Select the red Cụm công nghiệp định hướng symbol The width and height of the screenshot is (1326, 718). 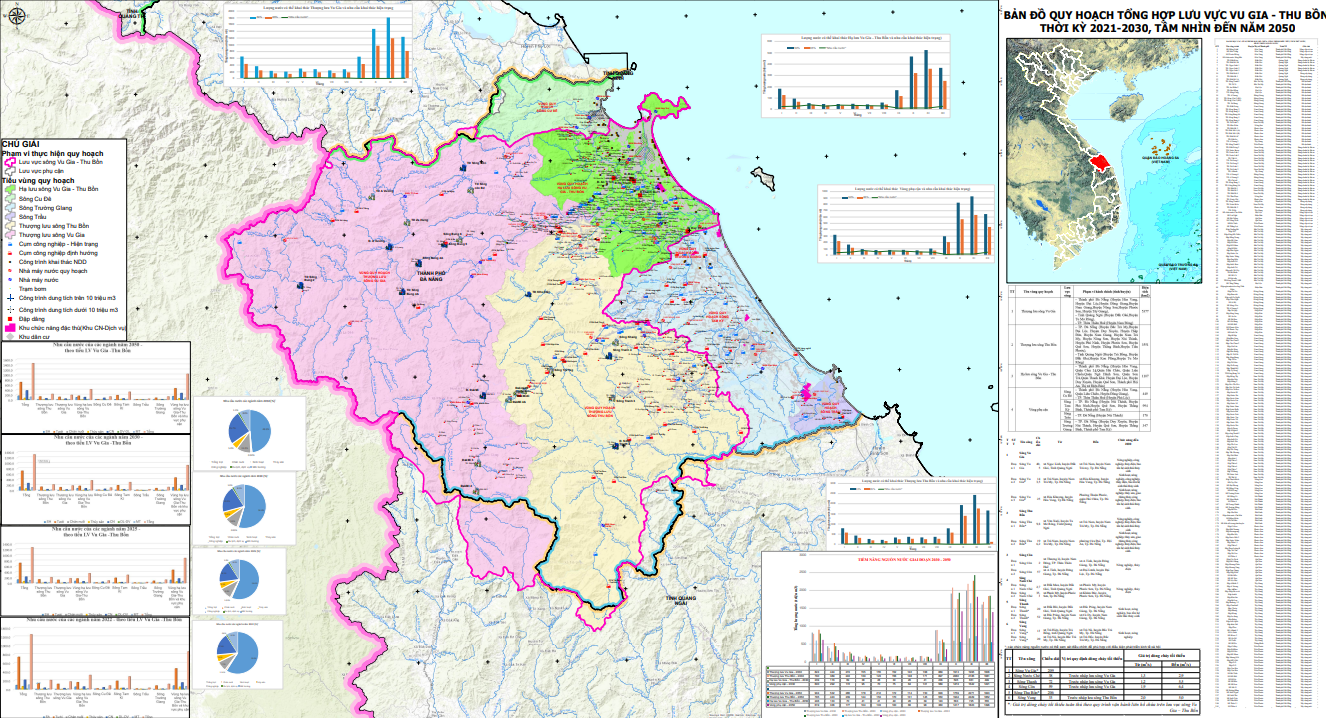click(x=10, y=253)
